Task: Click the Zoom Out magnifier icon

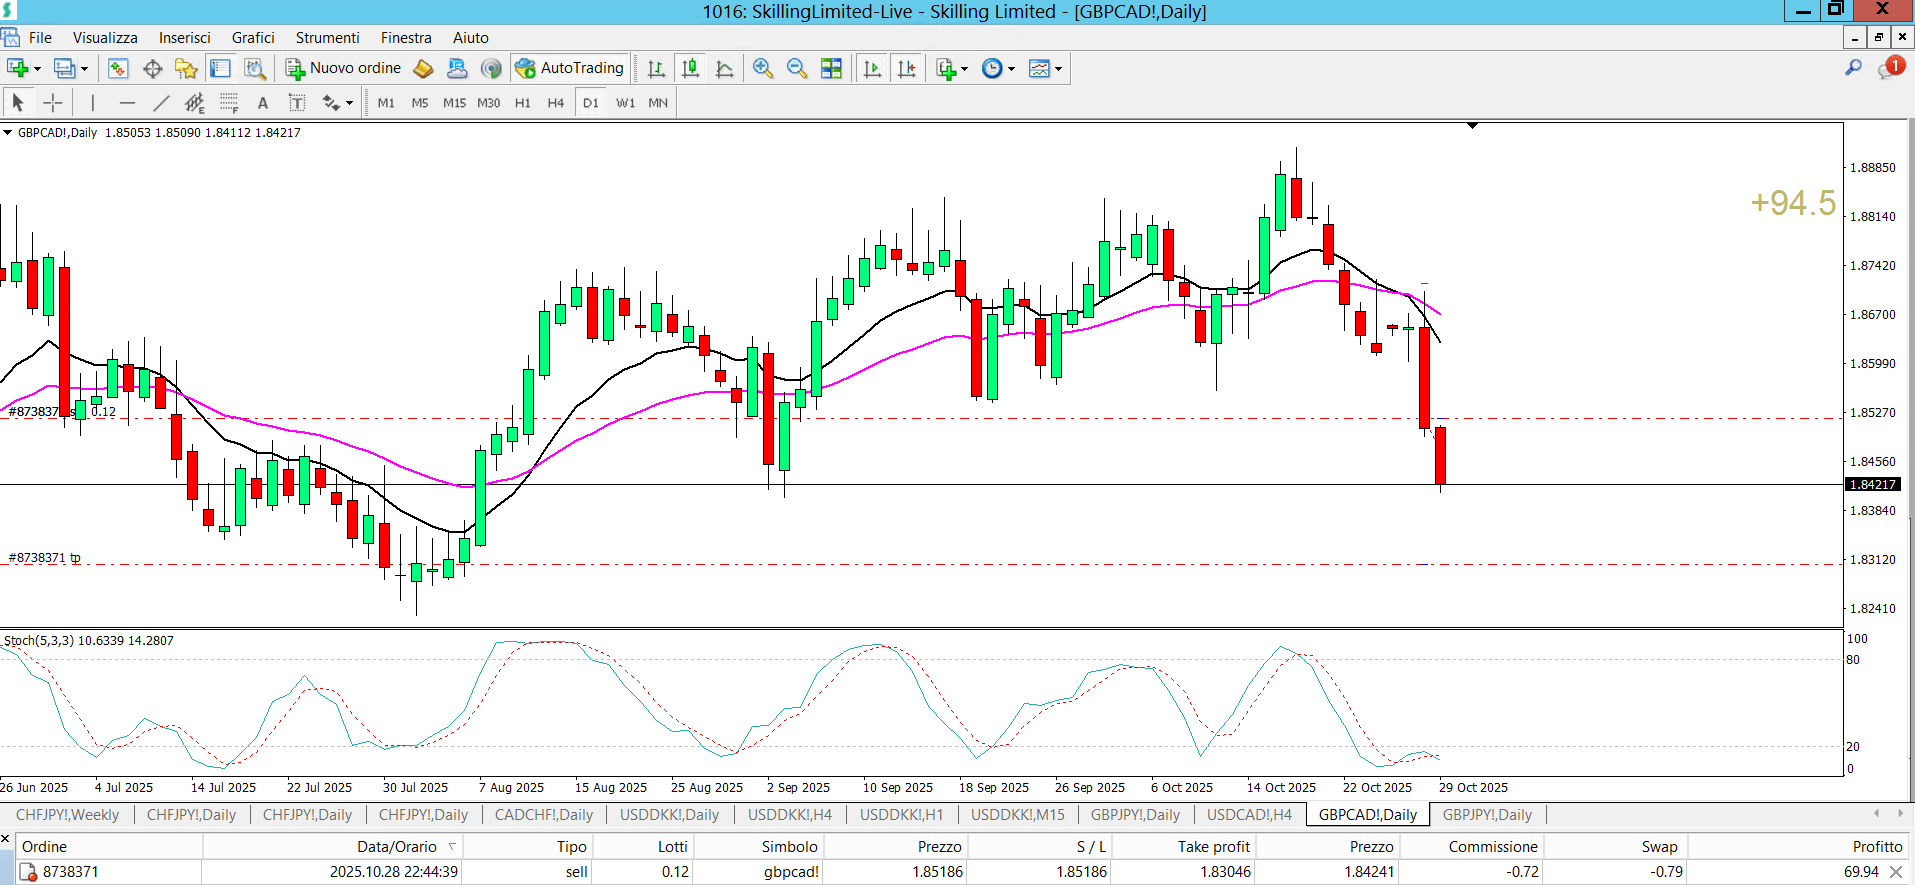Action: point(797,68)
